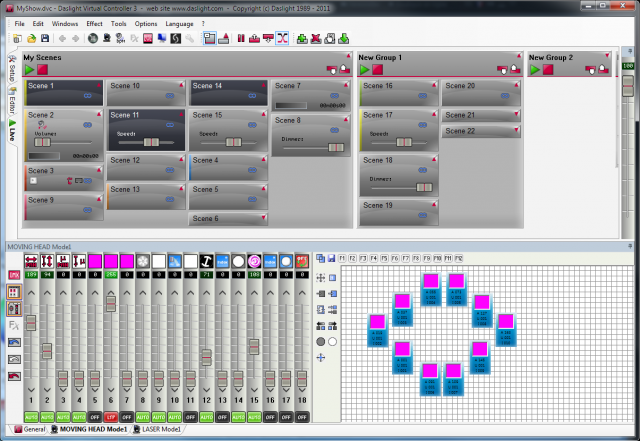Open the show file folder icon
This screenshot has width=640, height=441.
click(32, 38)
